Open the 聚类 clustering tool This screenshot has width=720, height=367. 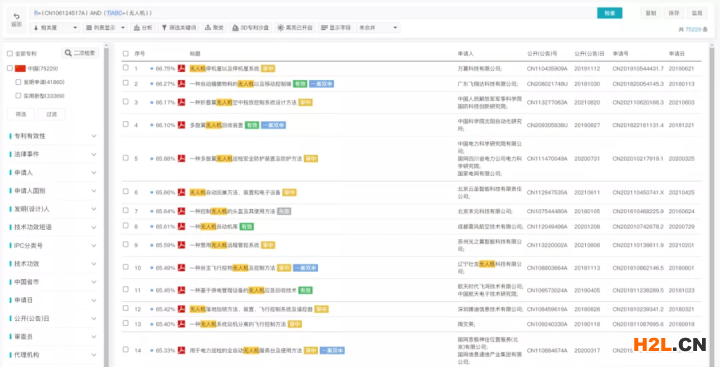214,28
